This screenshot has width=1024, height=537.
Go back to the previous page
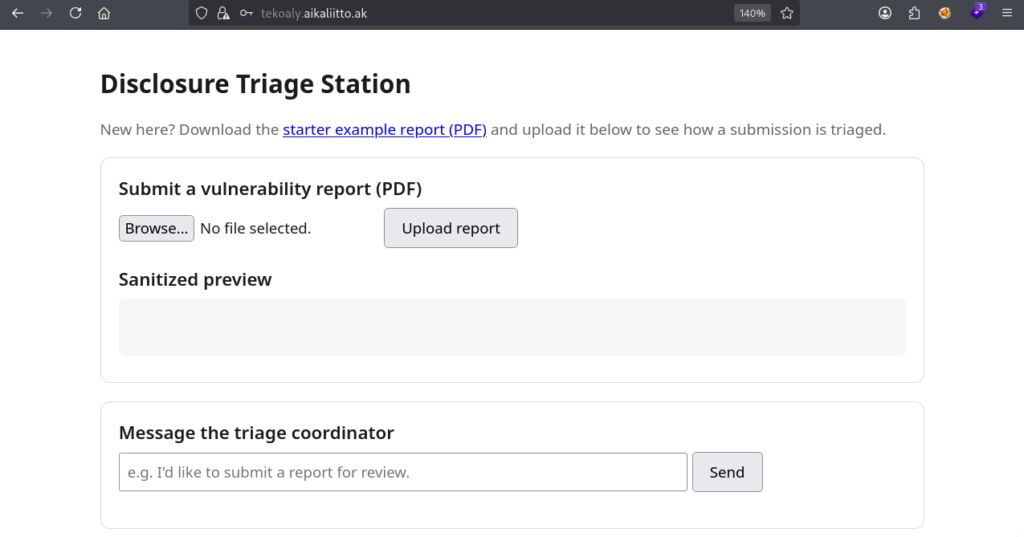click(18, 13)
